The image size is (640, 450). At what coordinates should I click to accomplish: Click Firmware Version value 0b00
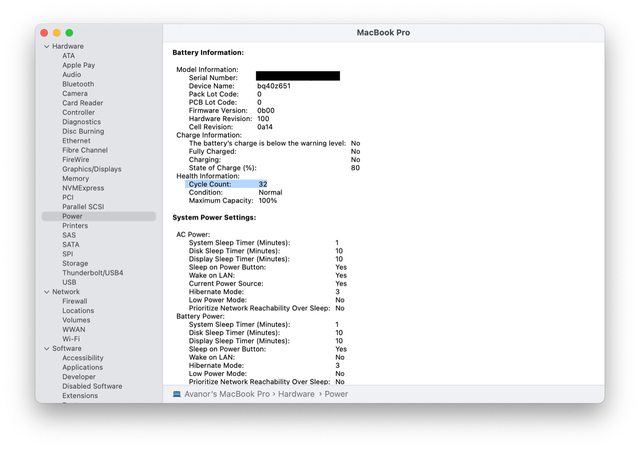(266, 110)
